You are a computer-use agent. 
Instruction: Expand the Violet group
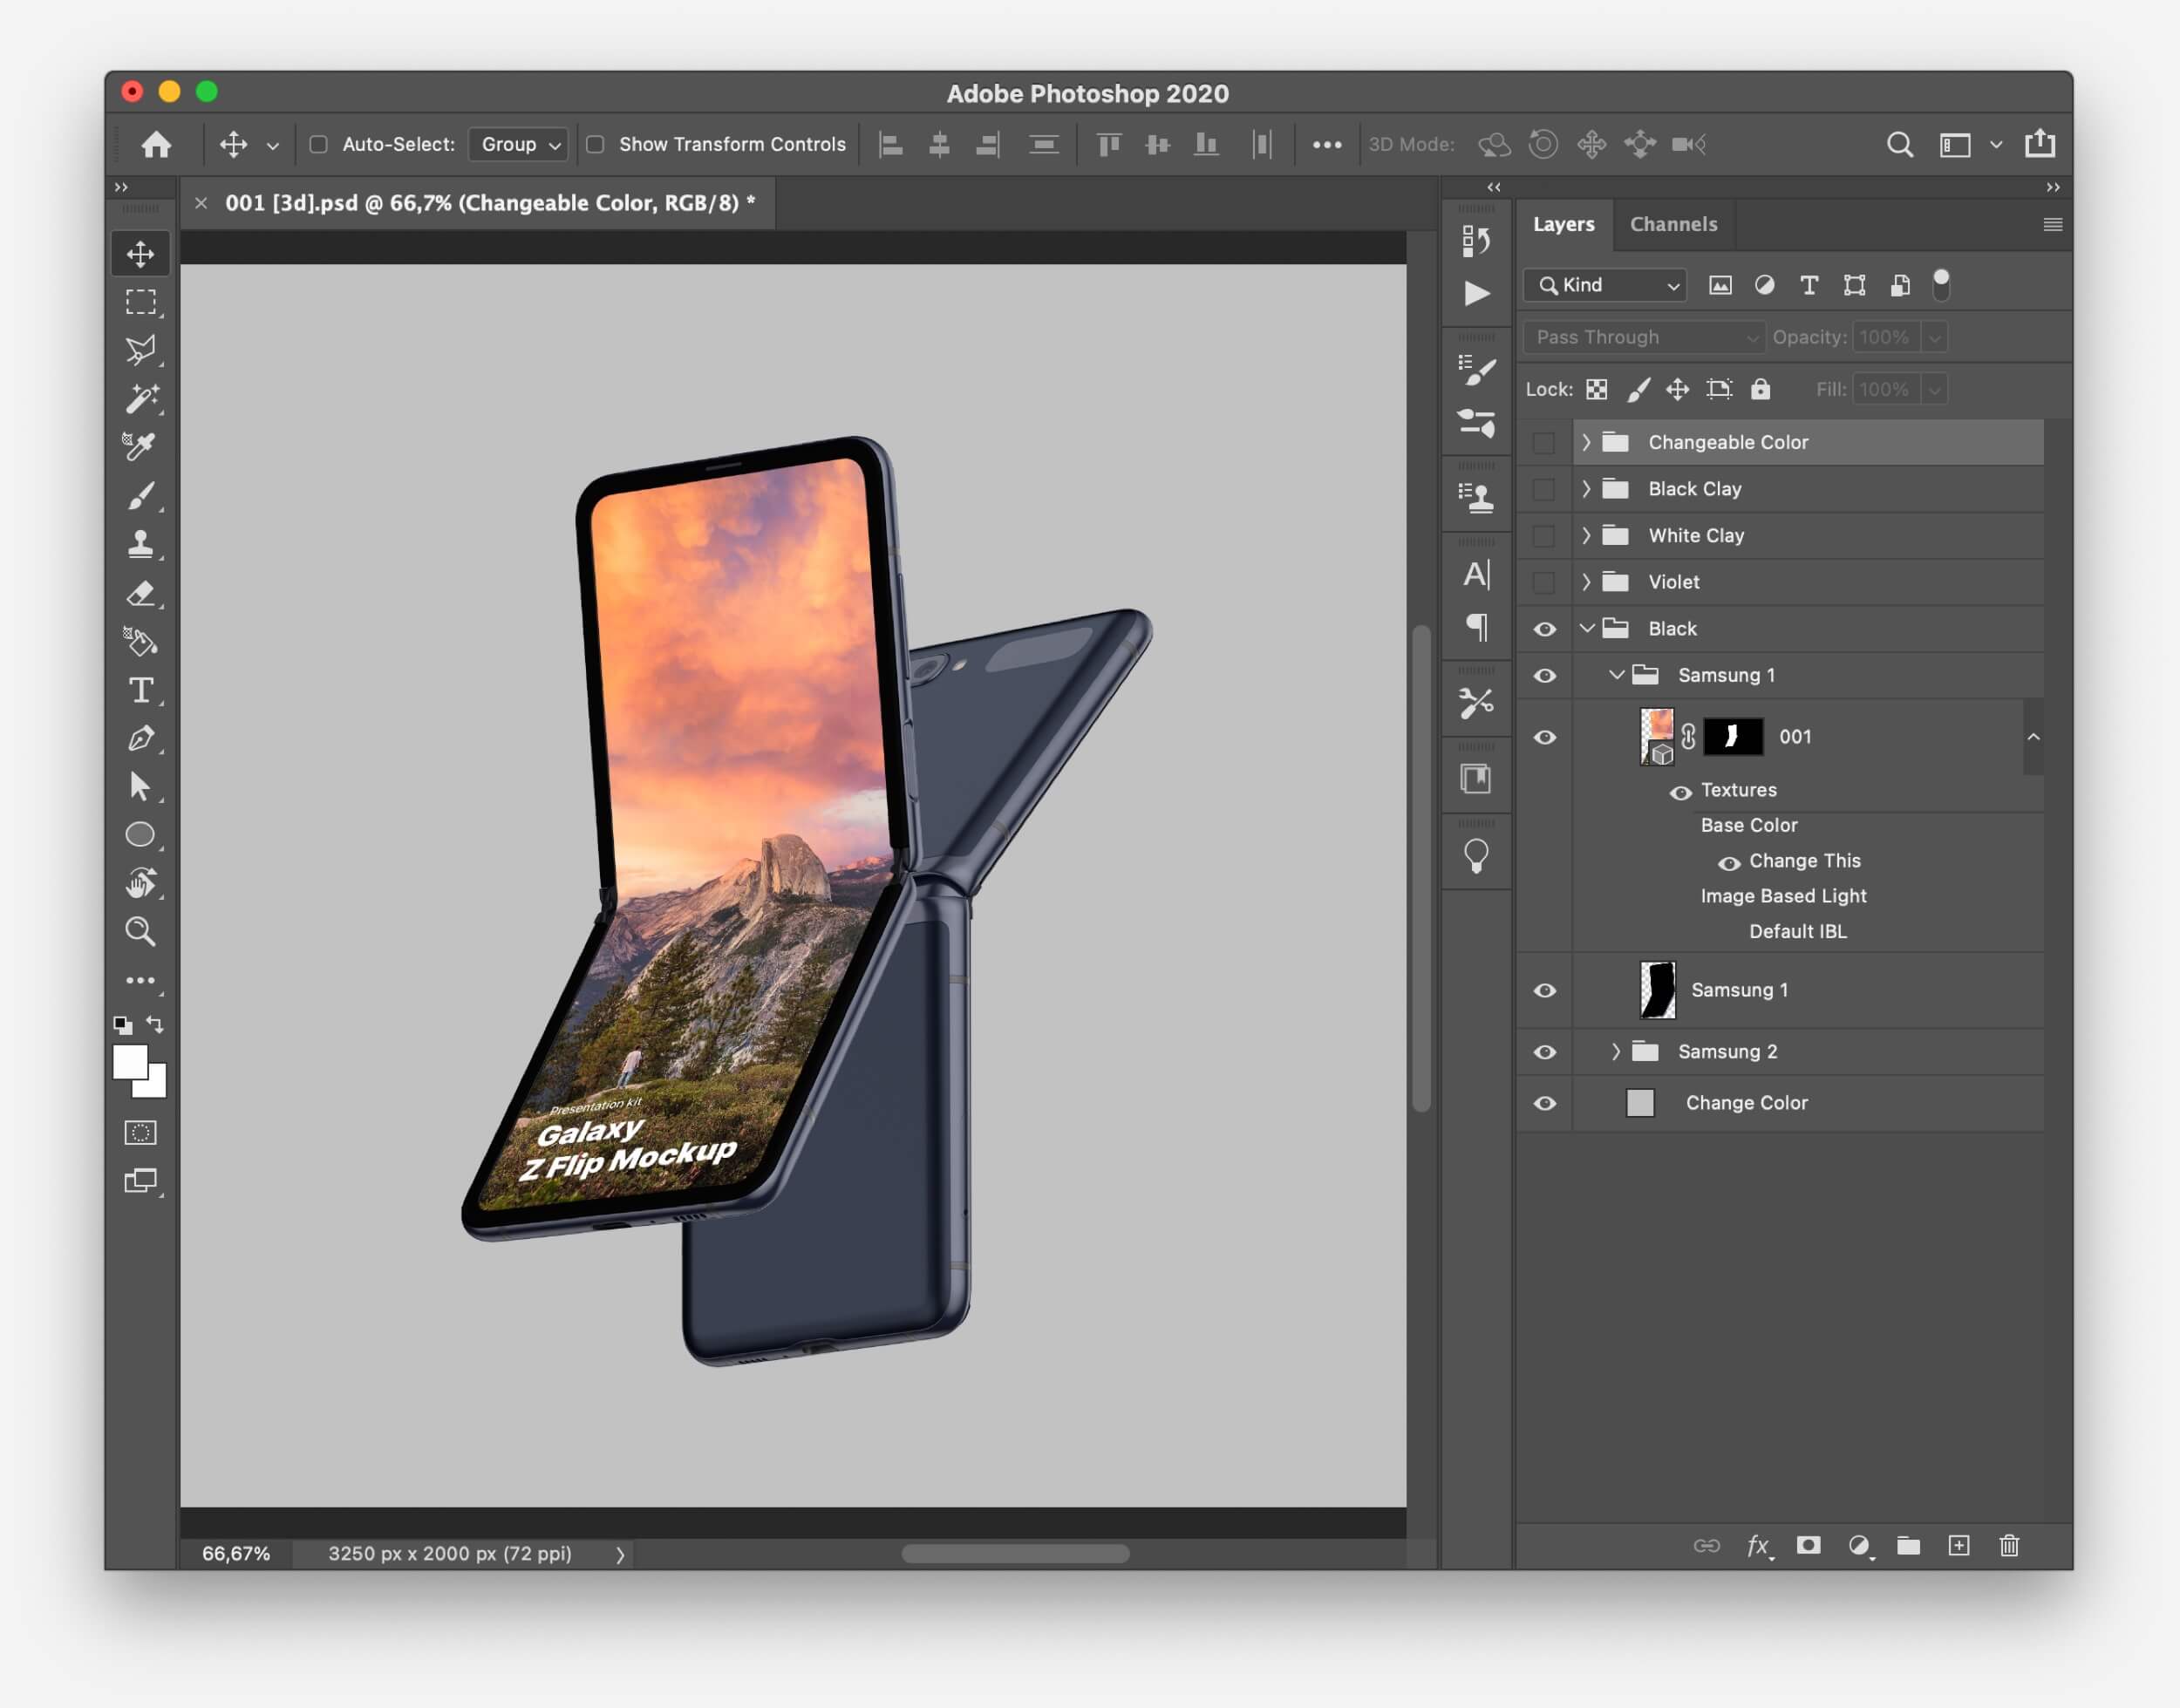(x=1586, y=582)
